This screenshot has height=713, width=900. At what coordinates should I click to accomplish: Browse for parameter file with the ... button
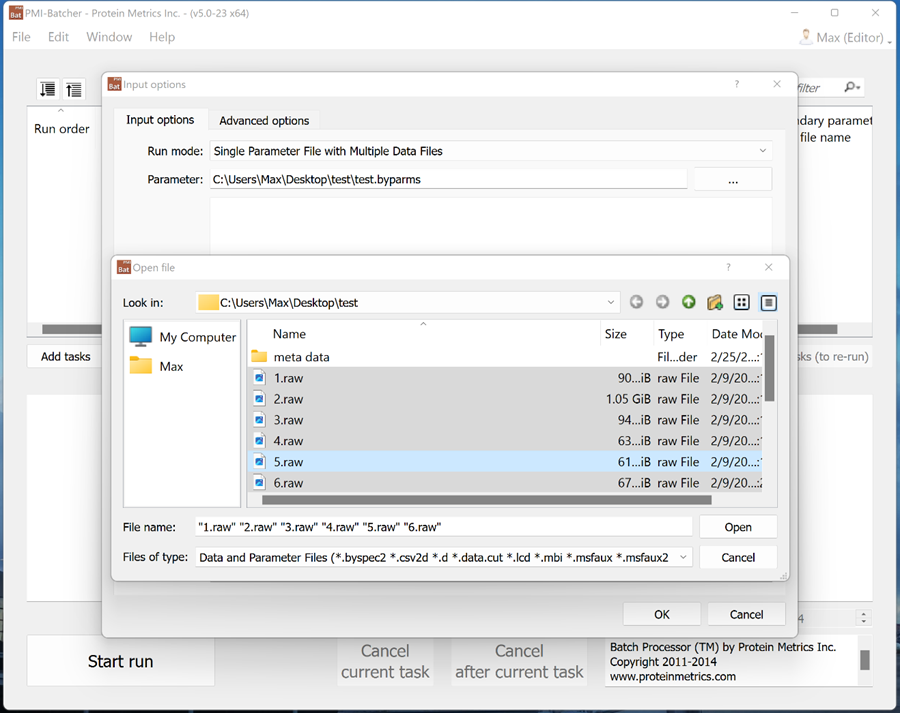pyautogui.click(x=732, y=180)
